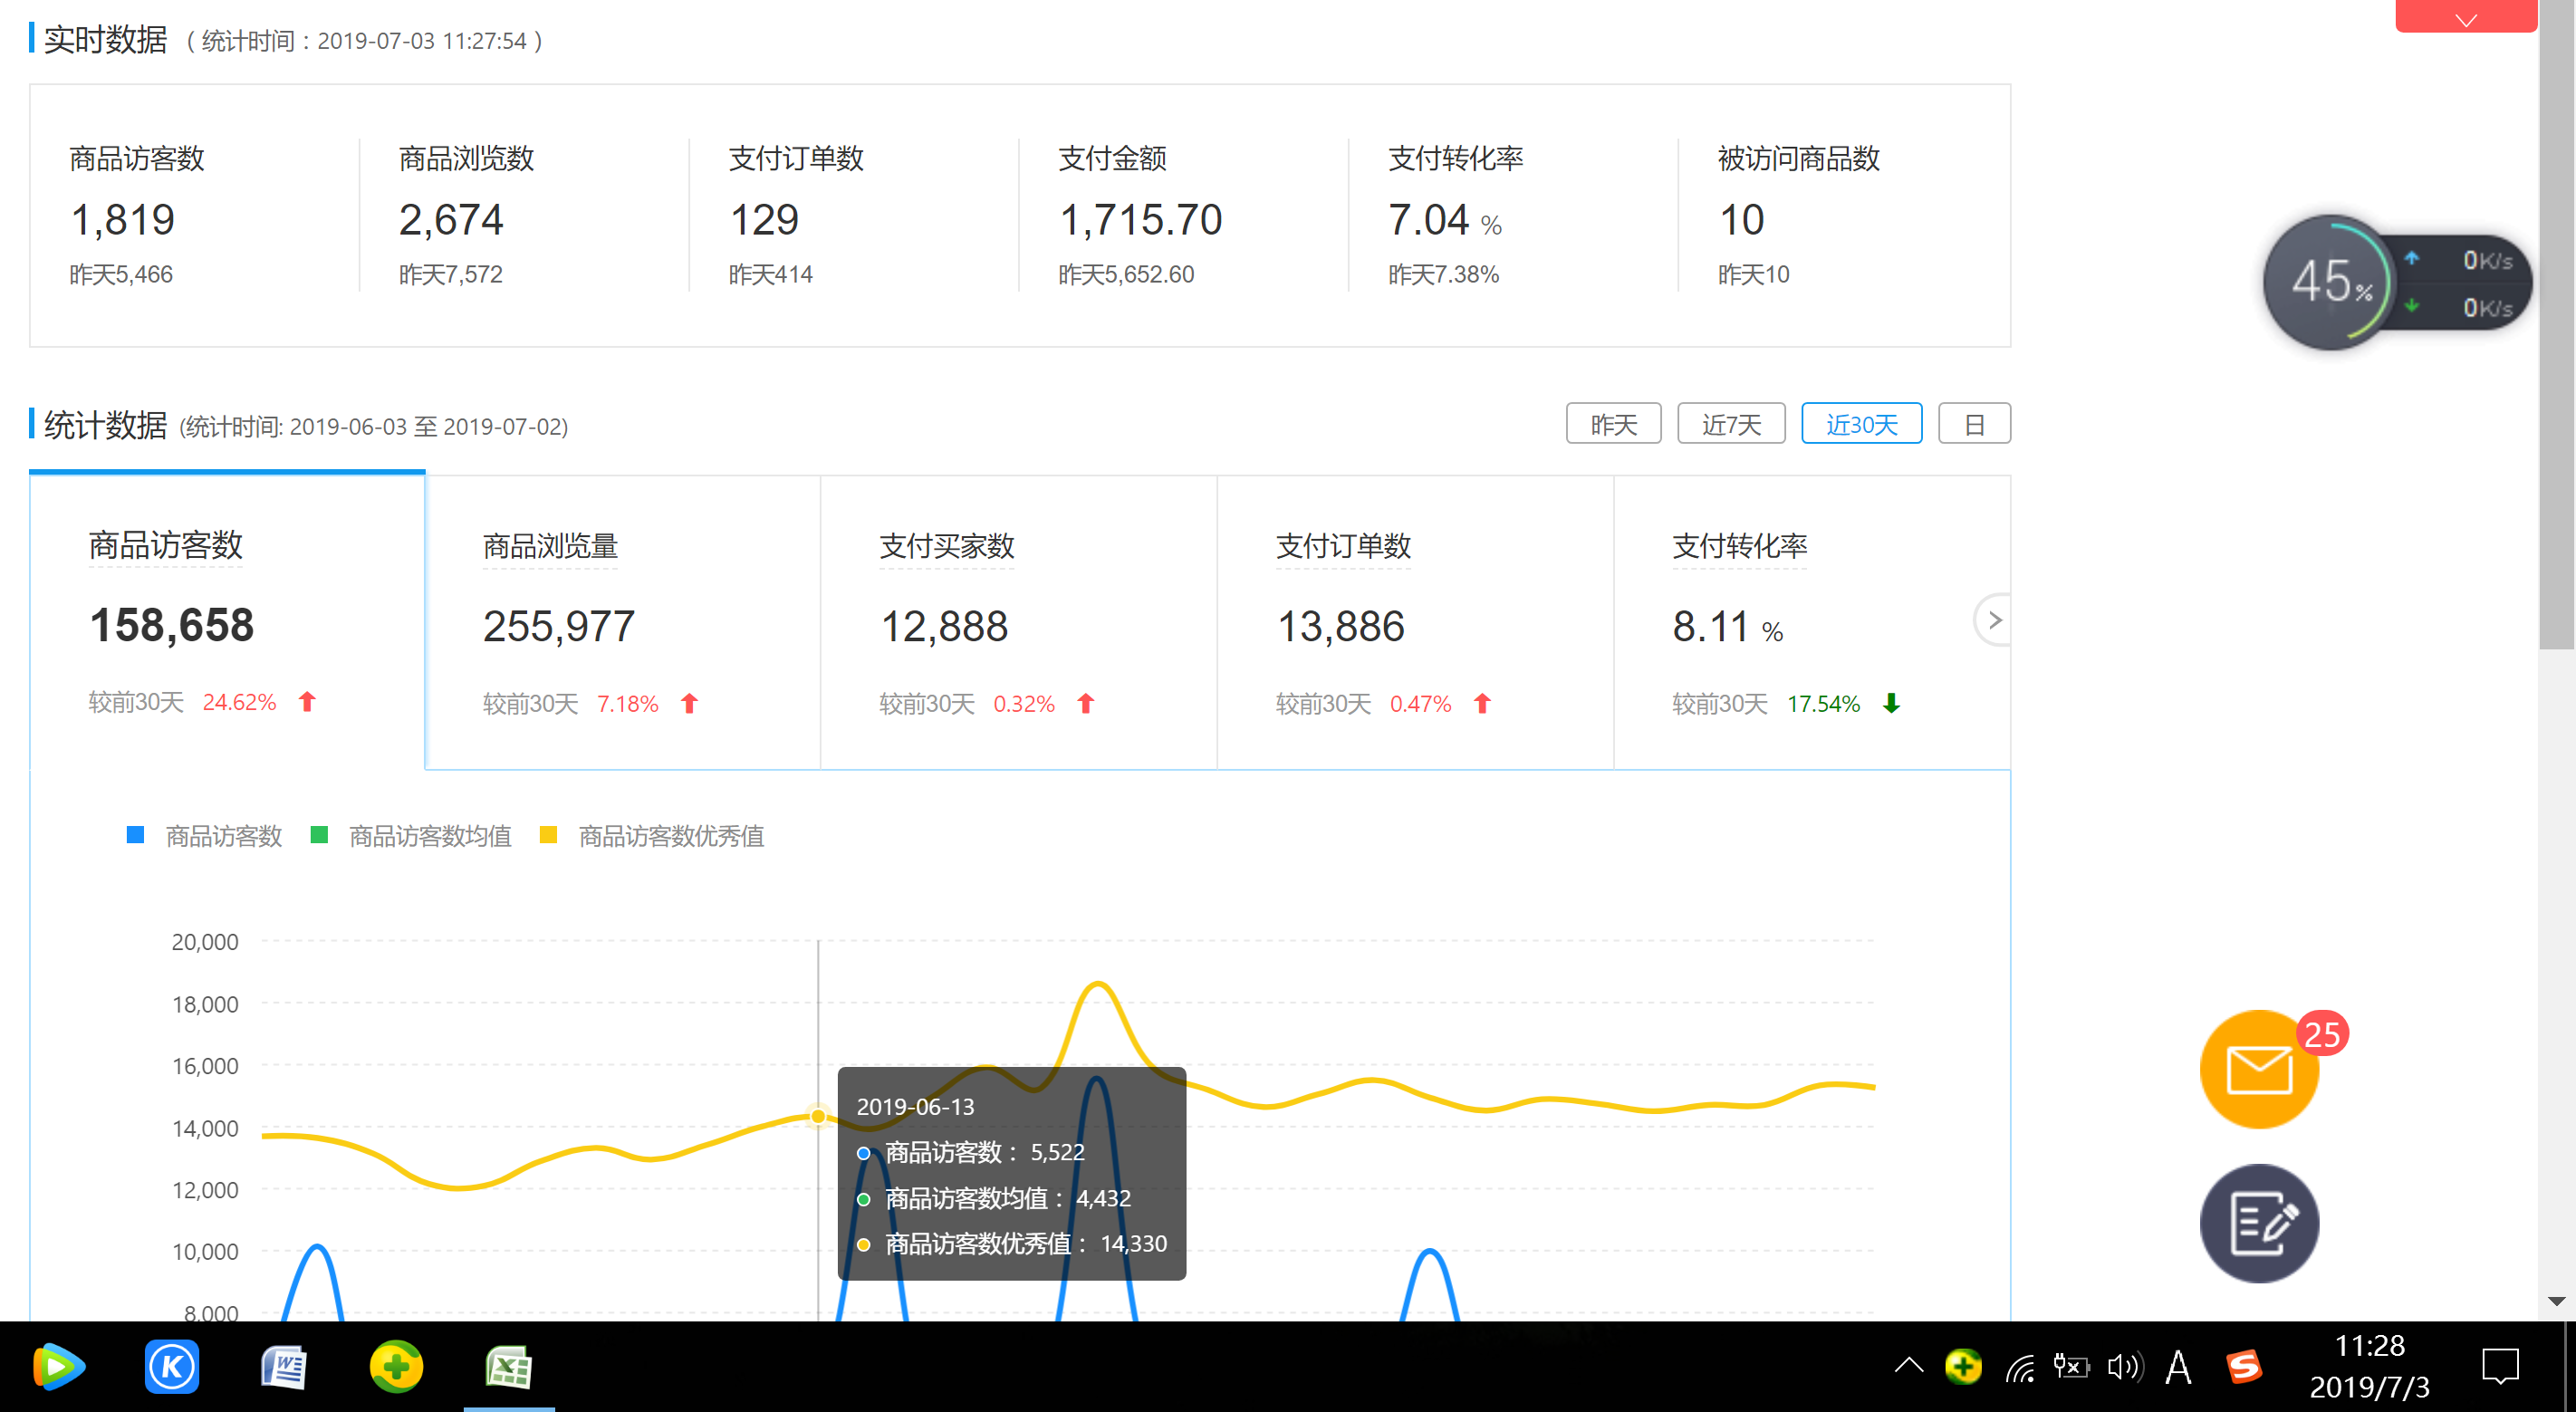Click the red up arrow beside 7.18%
The width and height of the screenshot is (2576, 1412).
[689, 704]
